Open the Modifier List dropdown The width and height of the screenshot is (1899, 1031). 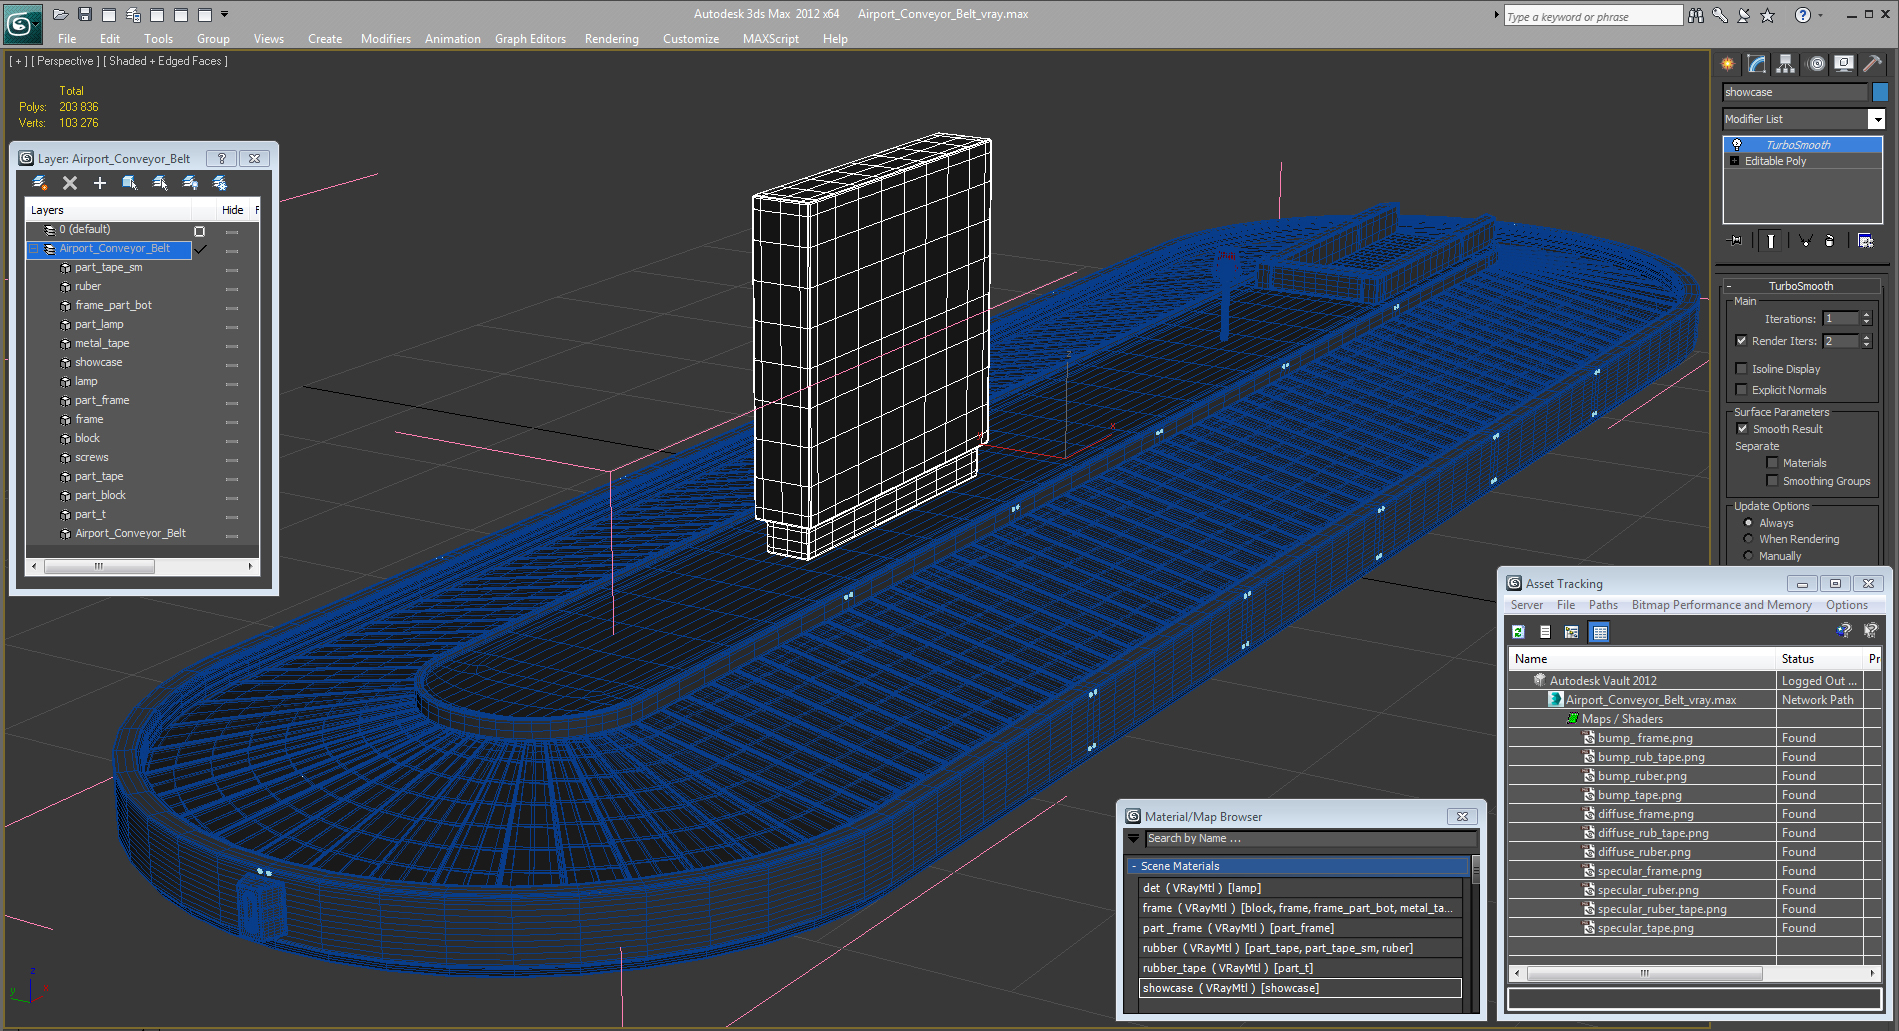pos(1877,119)
